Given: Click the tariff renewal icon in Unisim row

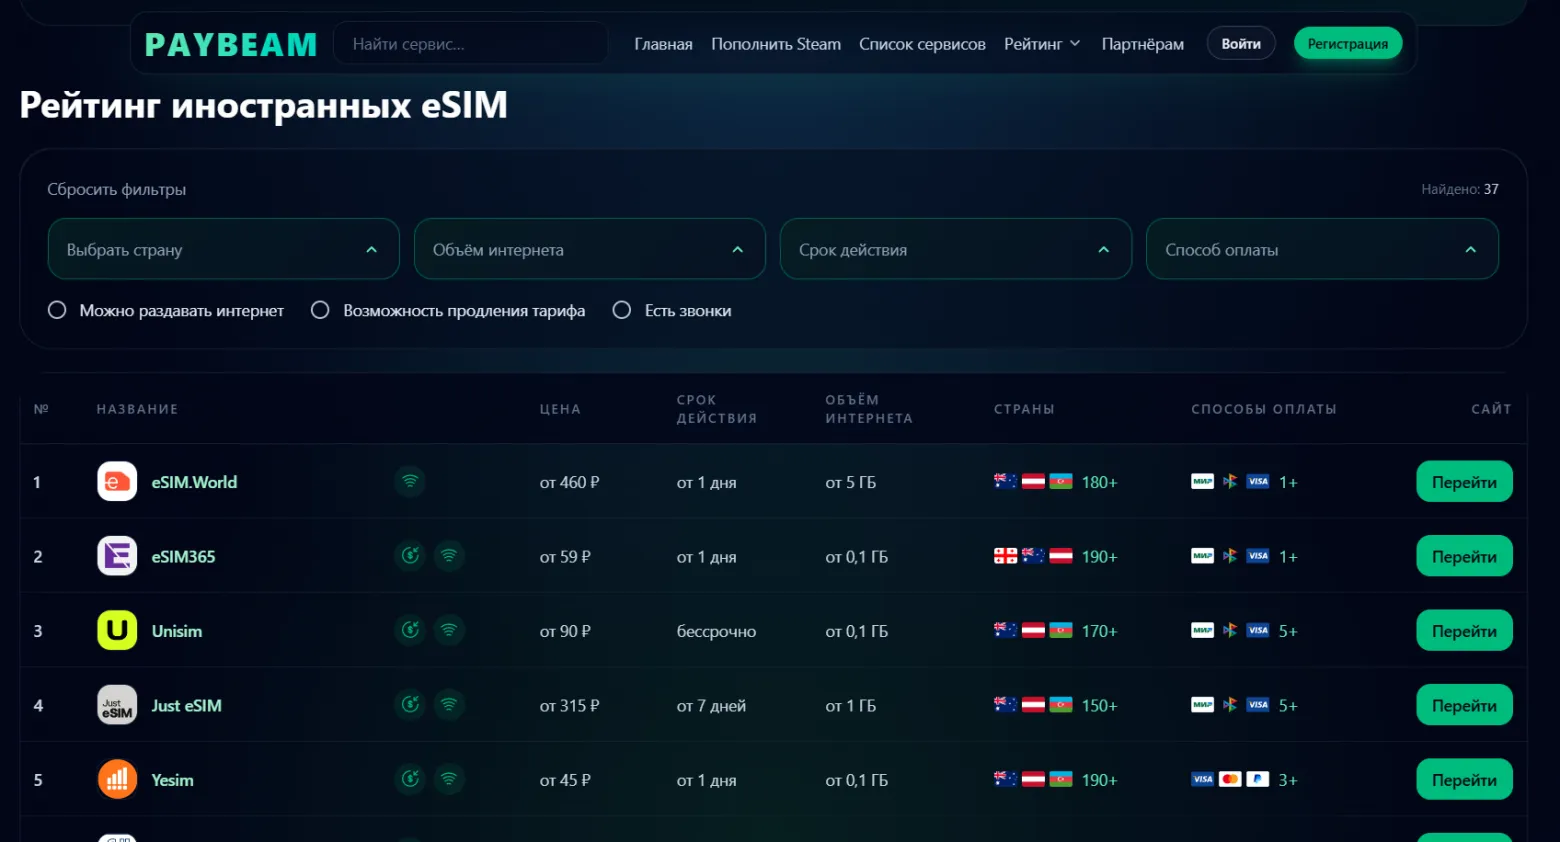Looking at the screenshot, I should [410, 630].
